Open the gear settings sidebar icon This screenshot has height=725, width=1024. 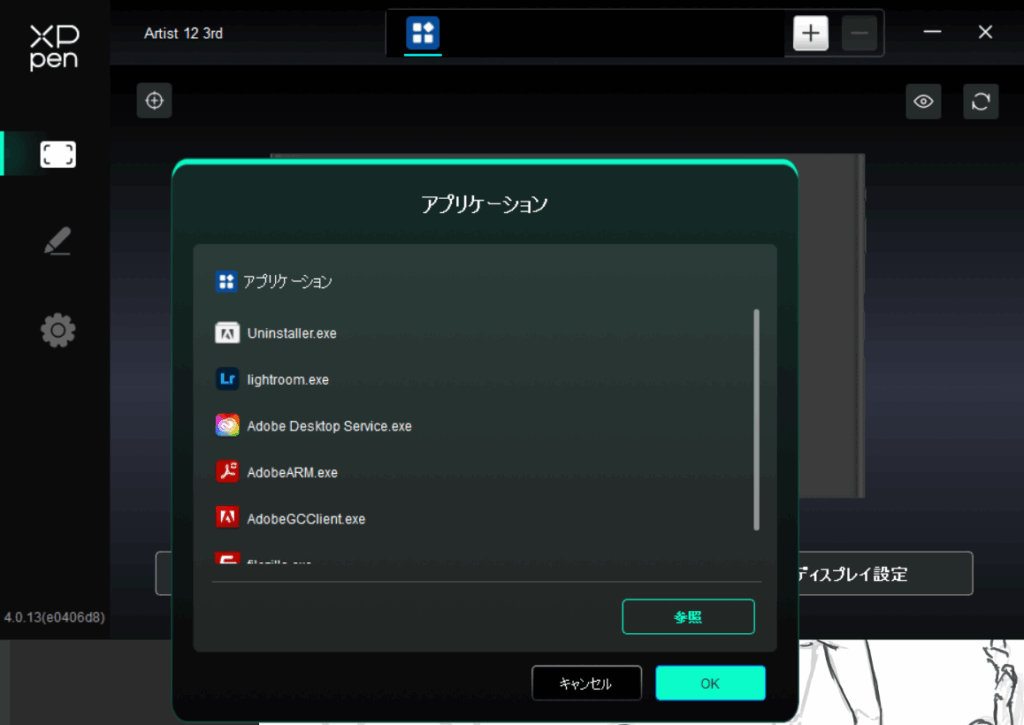pyautogui.click(x=57, y=330)
